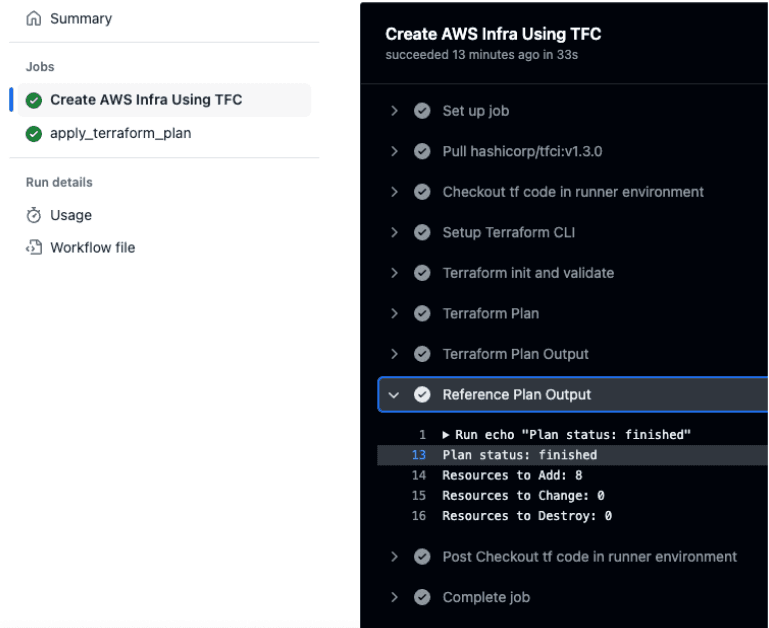Viewport: 769px width, 628px height.
Task: Click success check icon of Complete job
Action: click(423, 597)
